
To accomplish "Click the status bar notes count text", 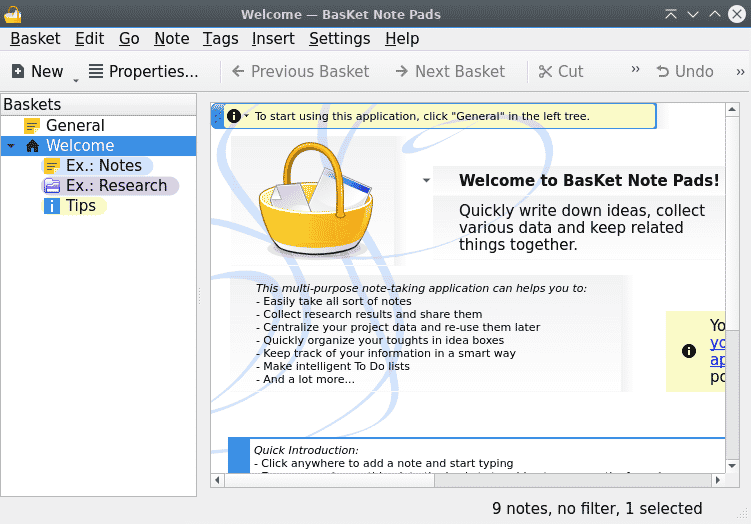I will pyautogui.click(x=597, y=508).
